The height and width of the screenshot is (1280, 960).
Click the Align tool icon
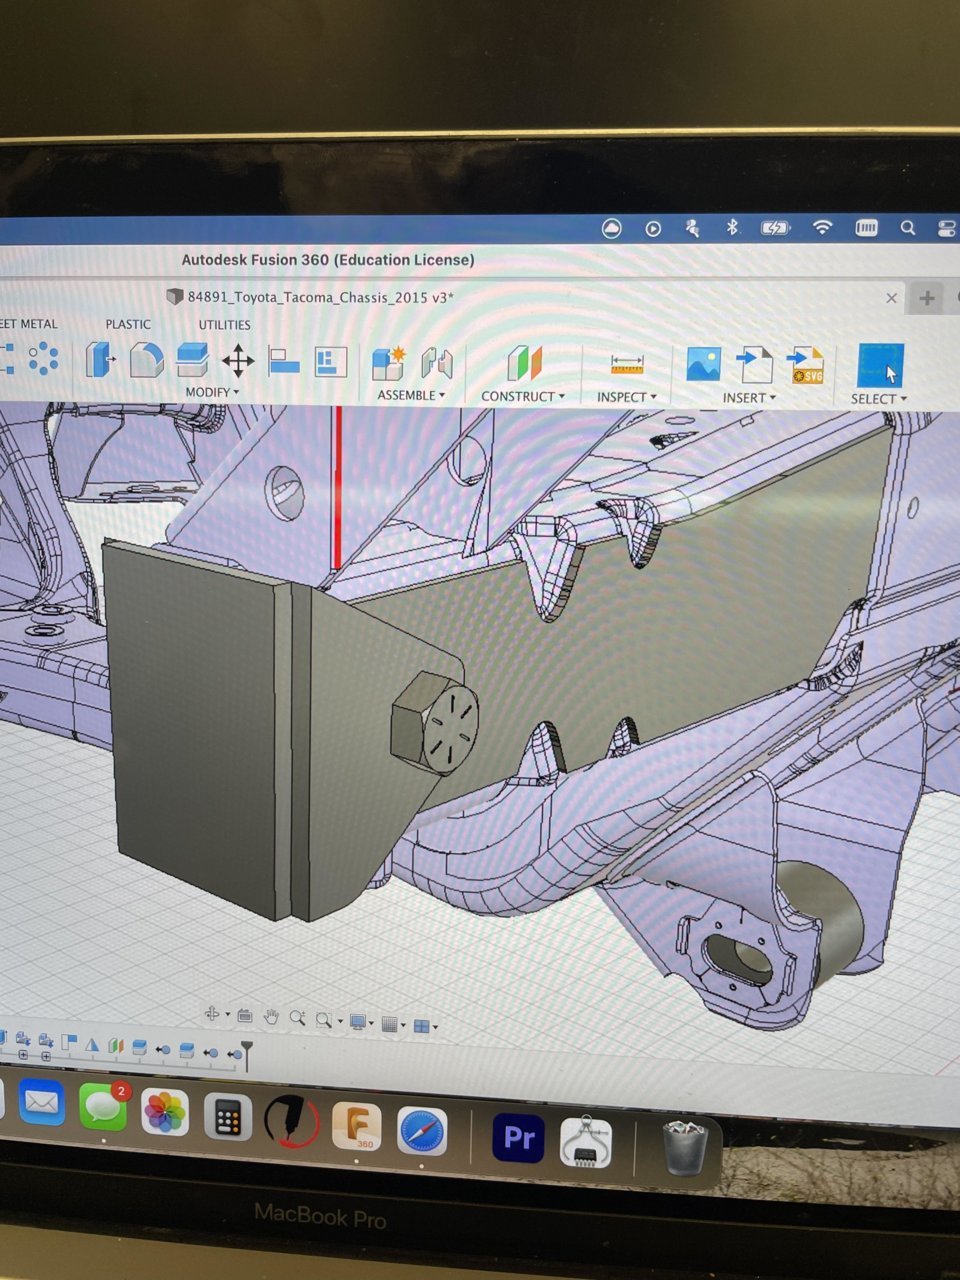(x=284, y=361)
